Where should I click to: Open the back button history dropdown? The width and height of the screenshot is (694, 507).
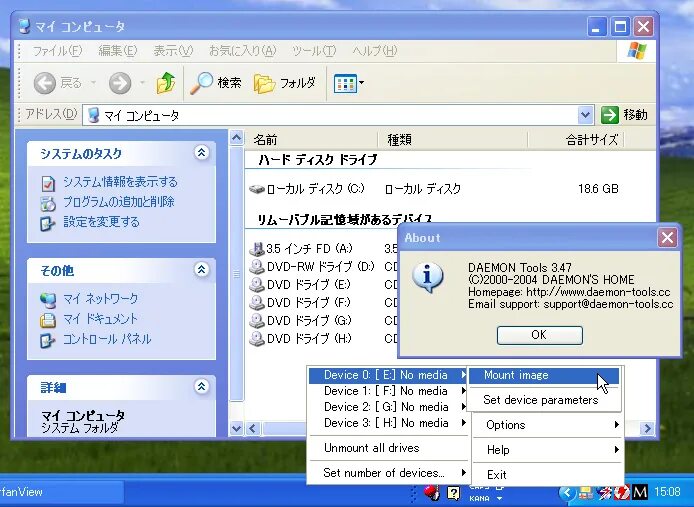point(93,83)
